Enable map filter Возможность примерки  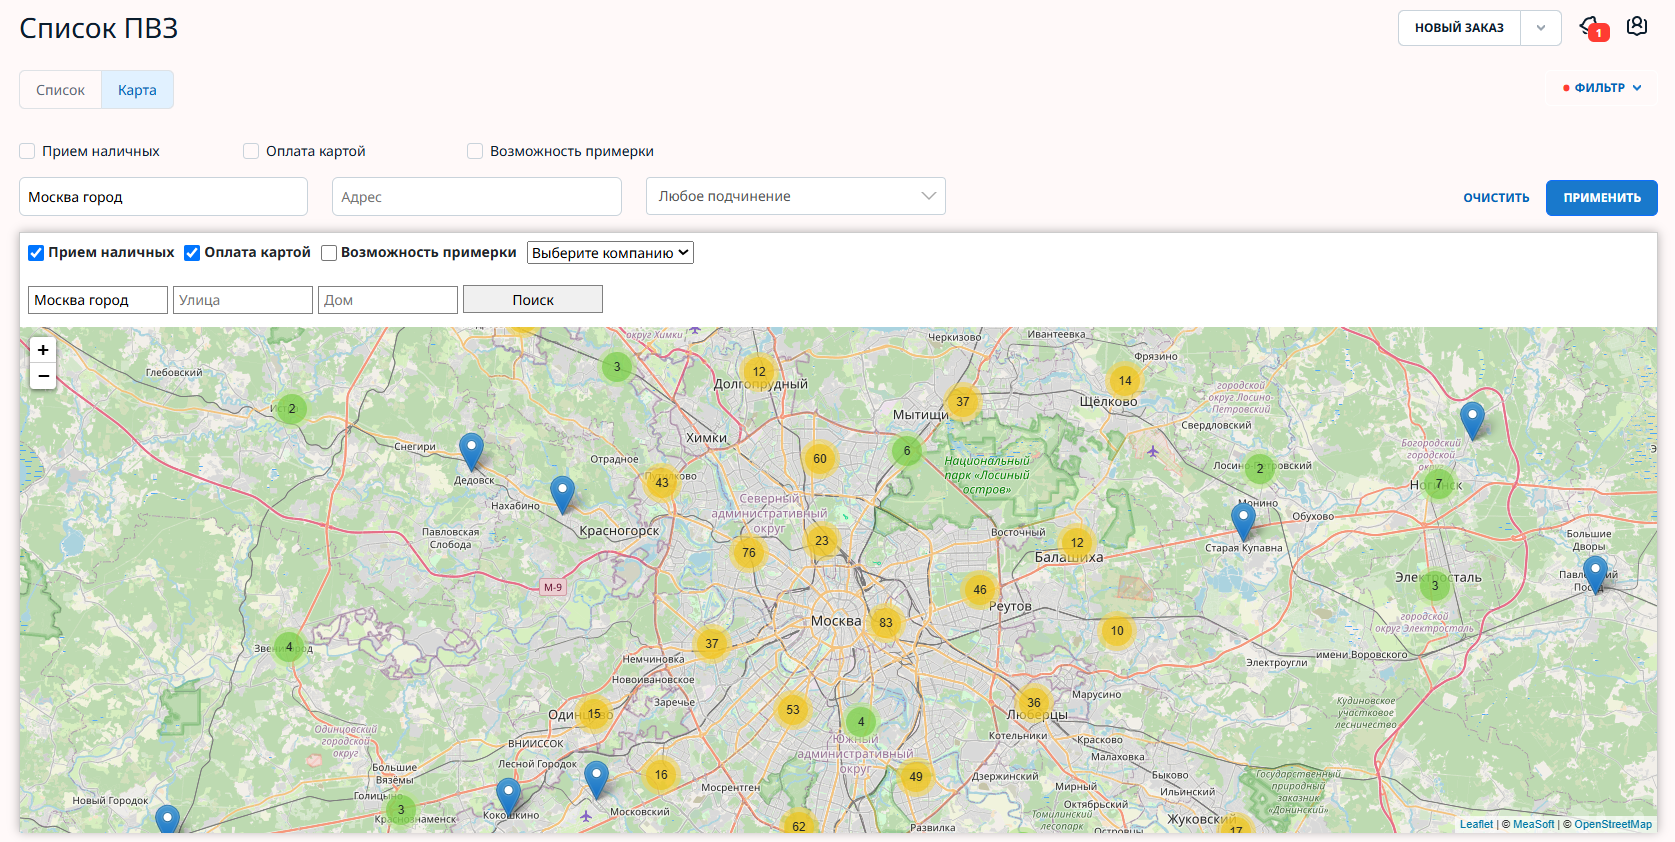329,253
